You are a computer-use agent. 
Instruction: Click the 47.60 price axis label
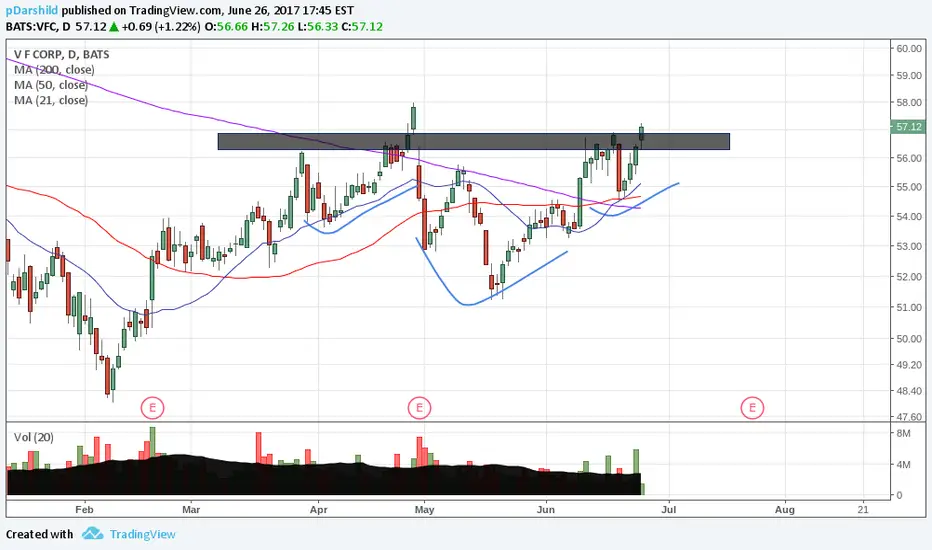(x=909, y=417)
